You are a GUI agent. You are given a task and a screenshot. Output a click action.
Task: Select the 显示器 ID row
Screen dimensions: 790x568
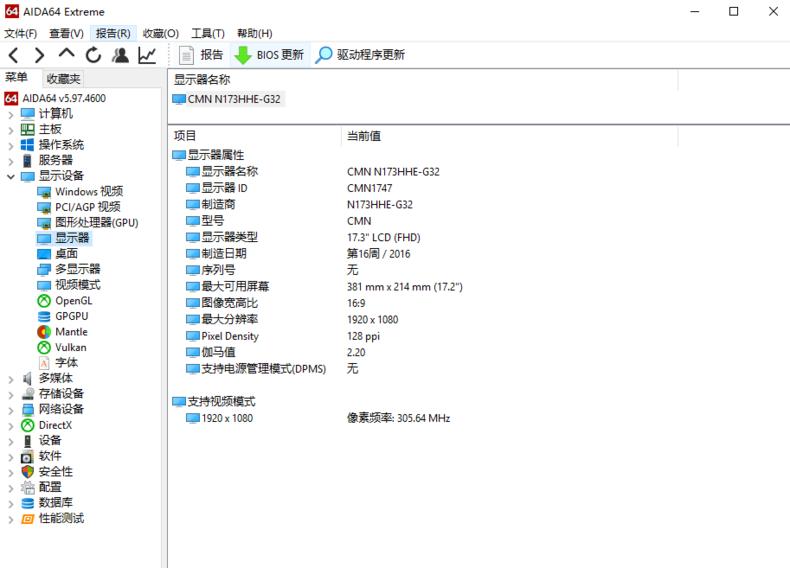point(289,188)
